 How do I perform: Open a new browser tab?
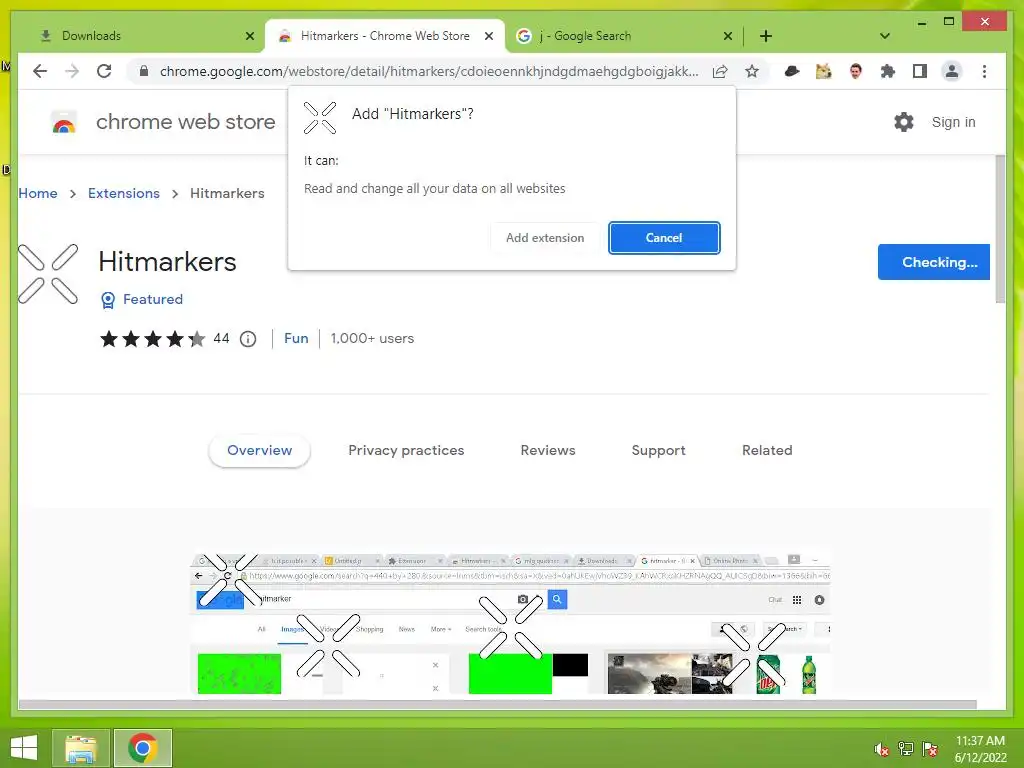765,36
